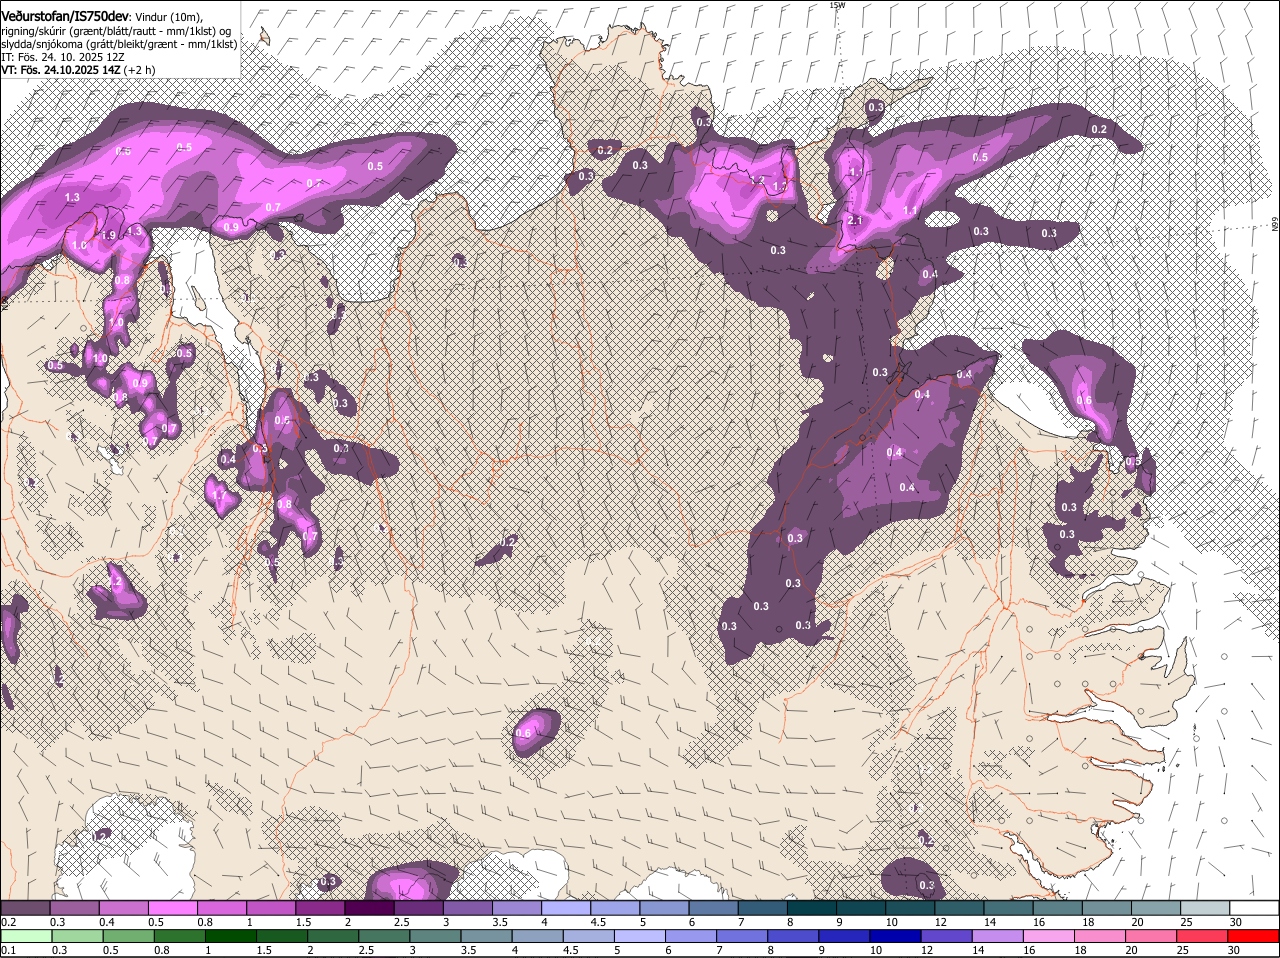Select the darkest green swatch labeled 1, lower scale
Image resolution: width=1280 pixels, height=958 pixels.
pos(230,936)
